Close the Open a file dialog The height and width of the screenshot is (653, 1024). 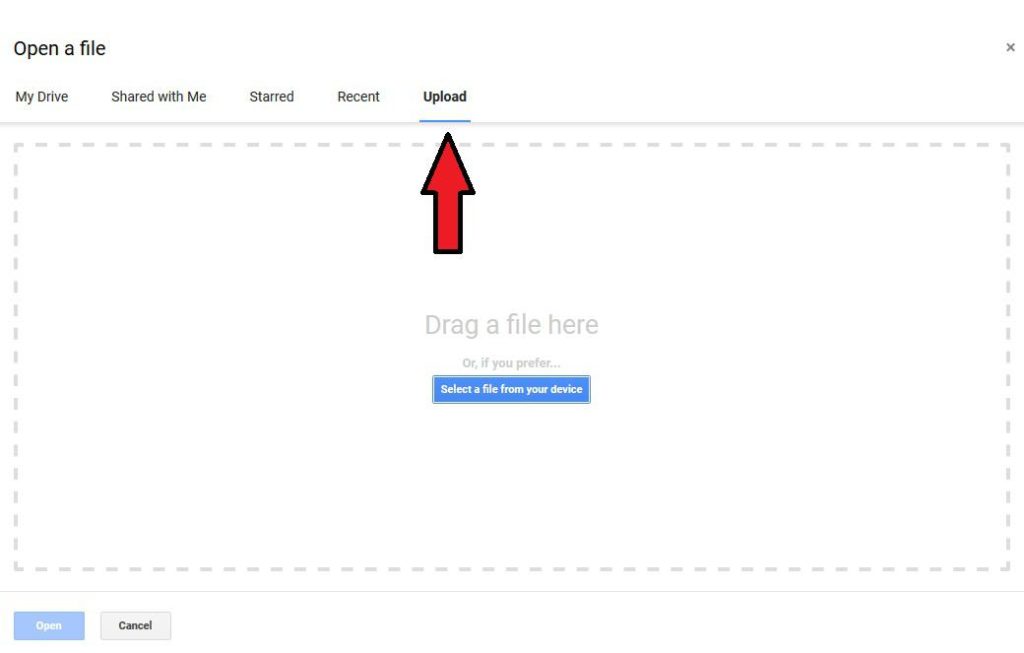[1010, 48]
